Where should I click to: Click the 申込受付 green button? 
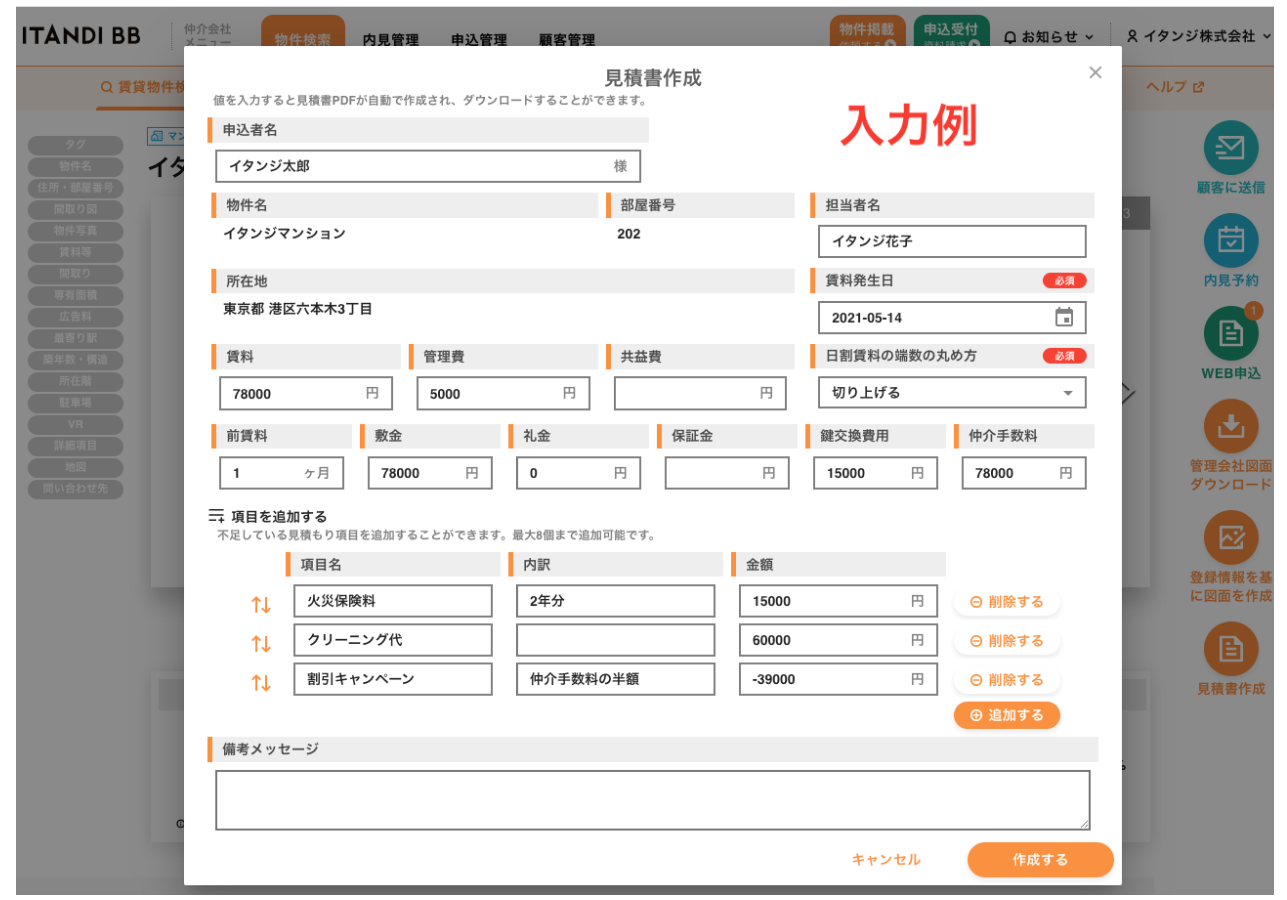point(951,34)
